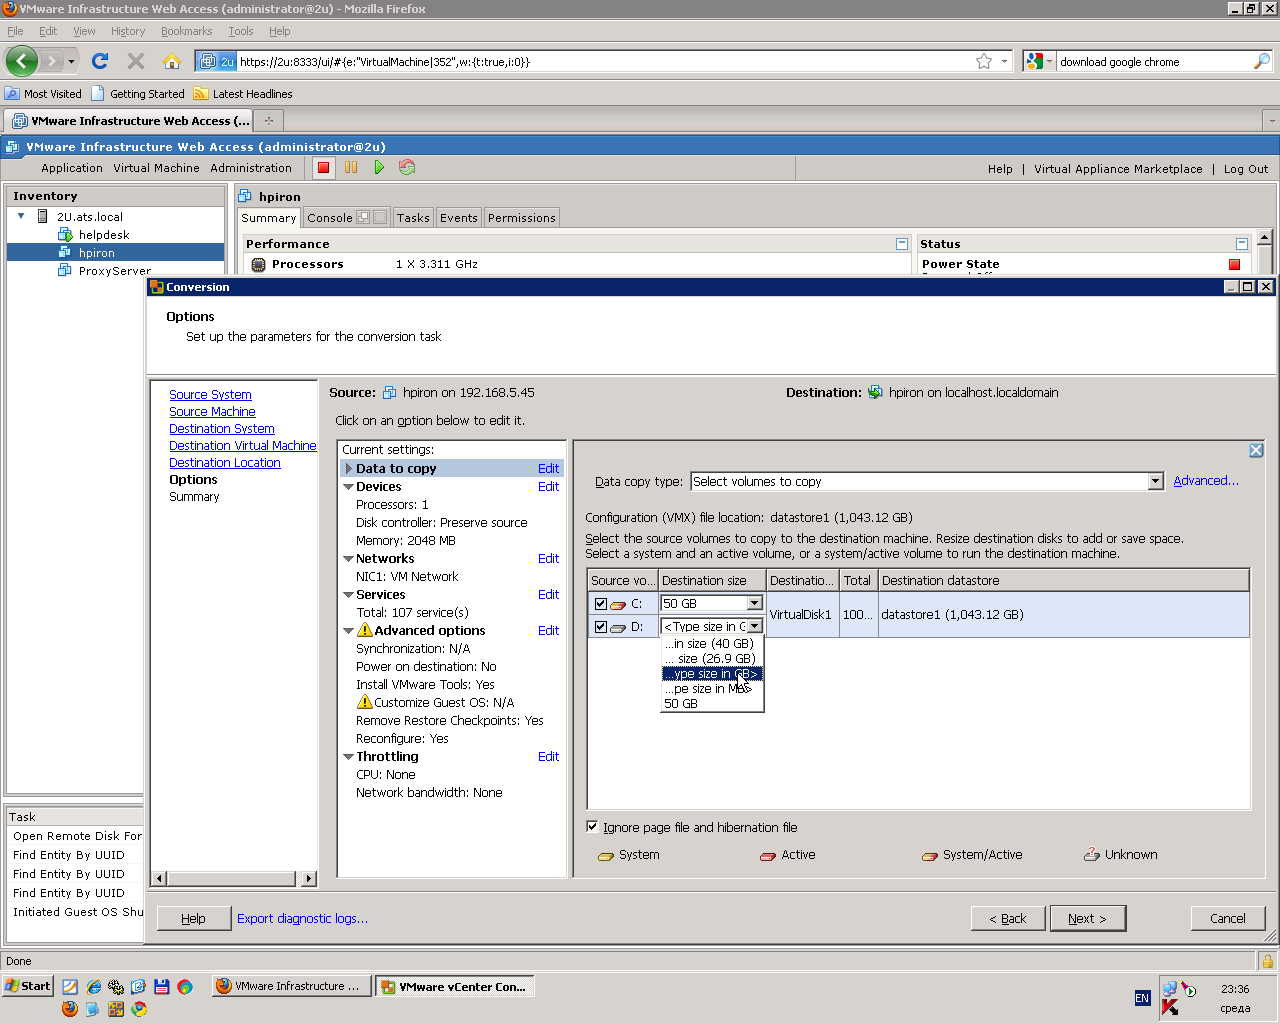Click 2U.ats.local host server icon

click(x=43, y=216)
